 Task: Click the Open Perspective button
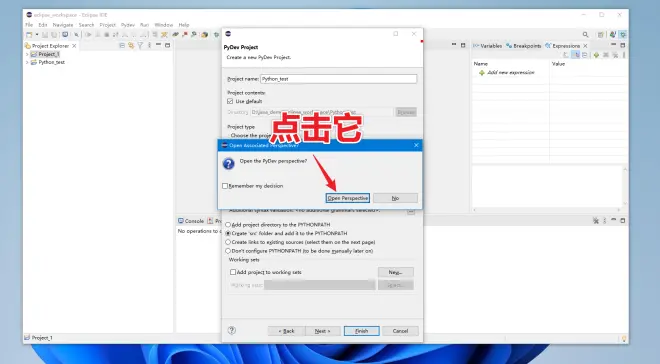(x=347, y=198)
